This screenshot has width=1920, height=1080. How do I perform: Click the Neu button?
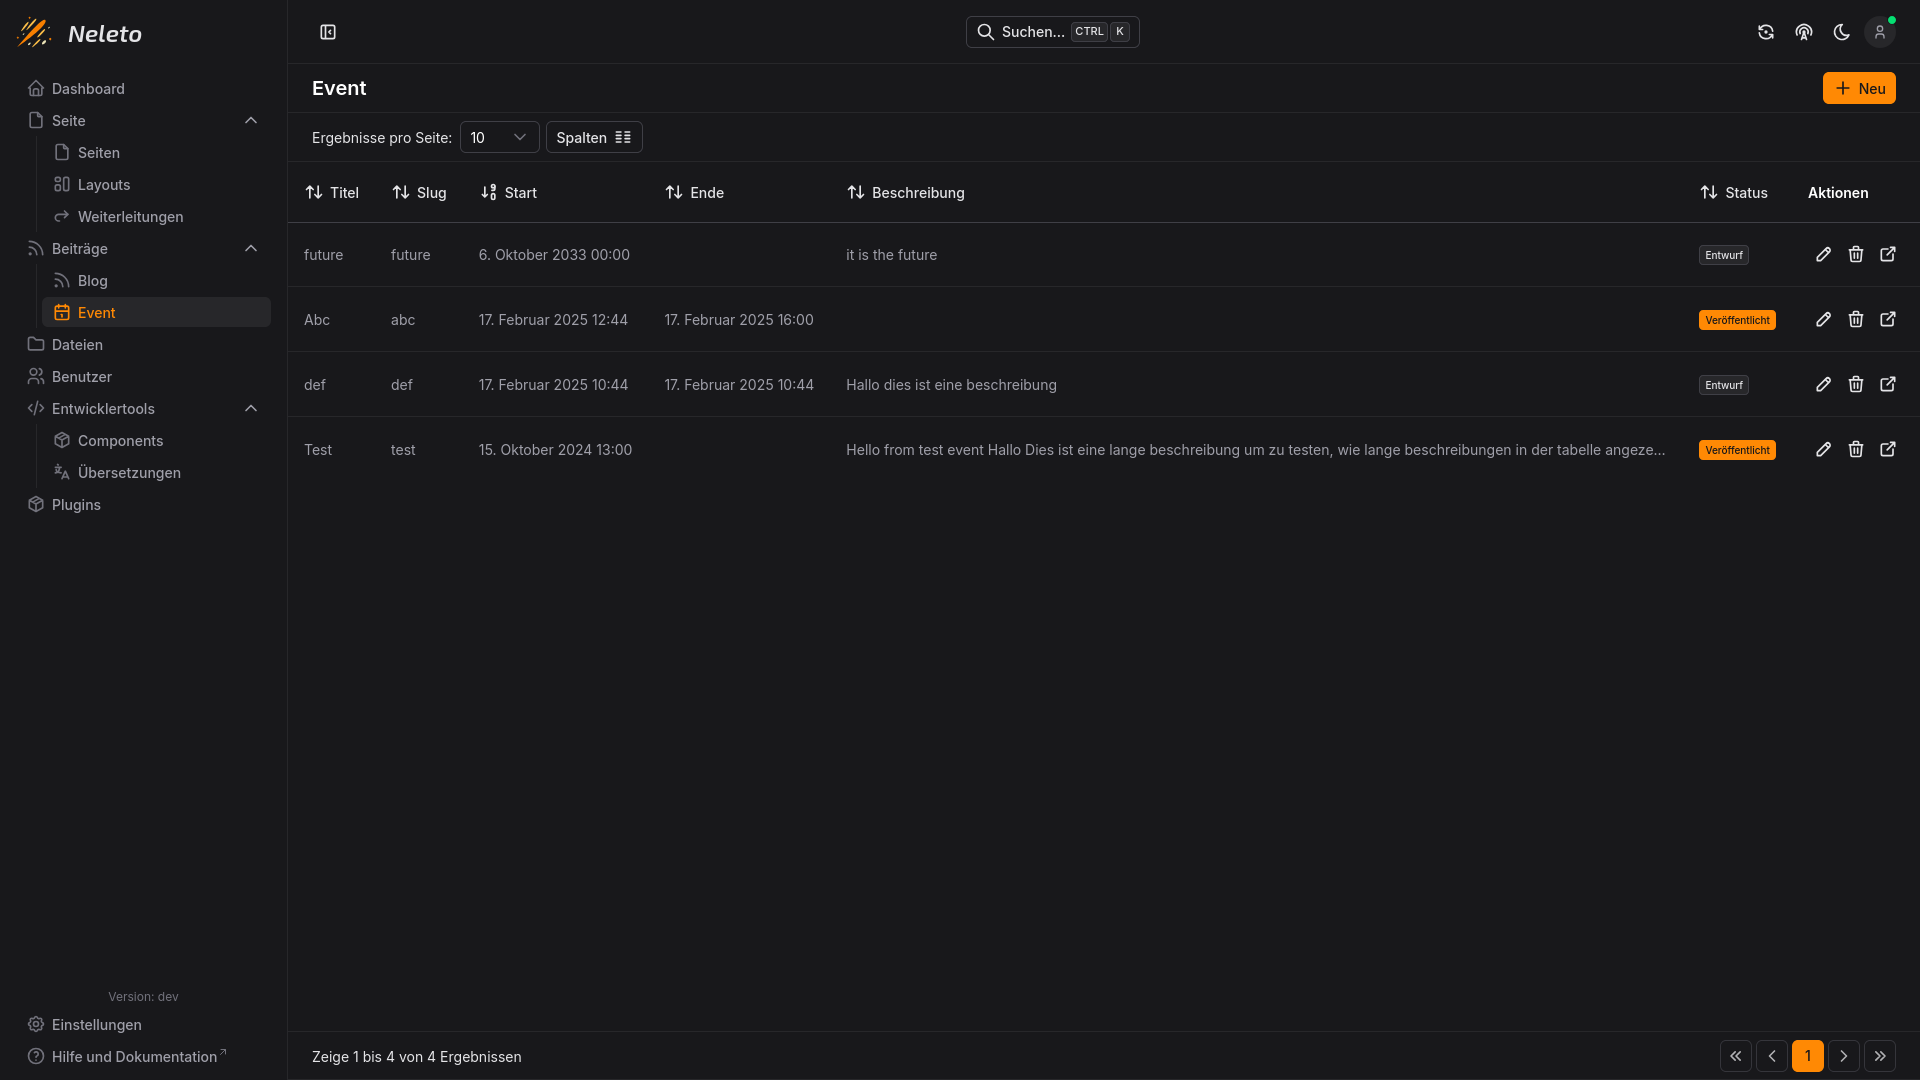coord(1859,88)
